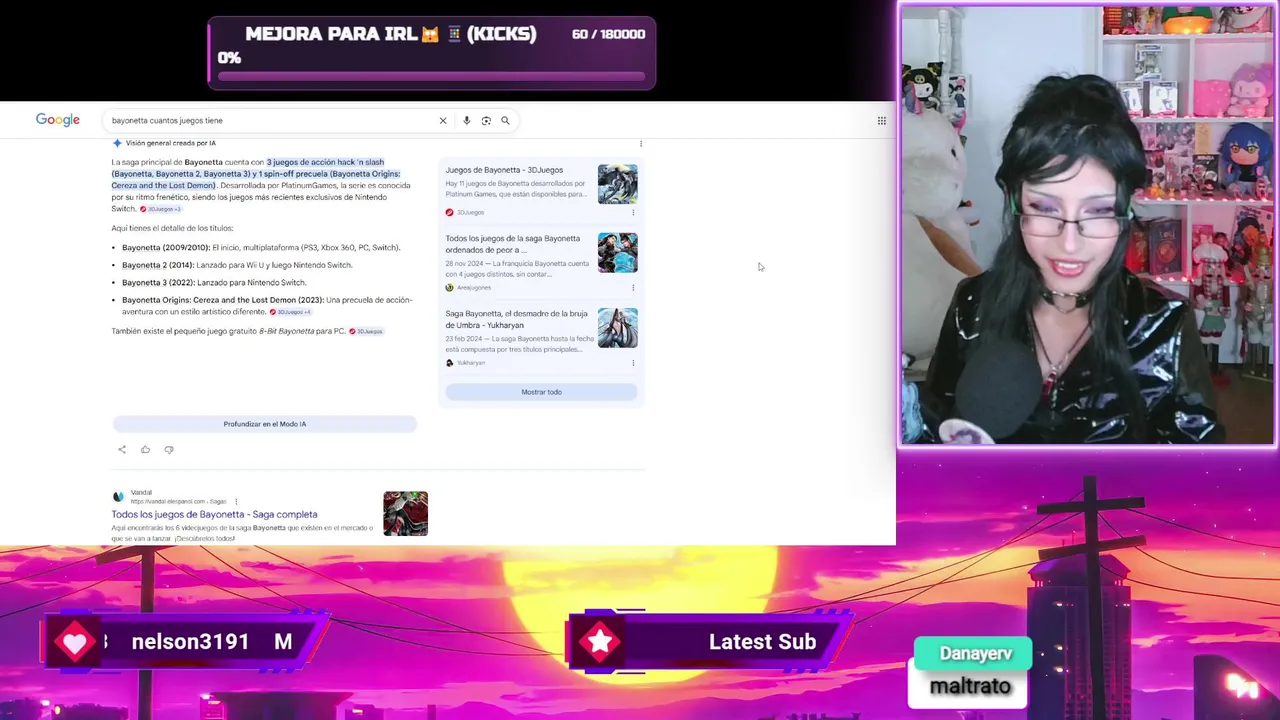Click the star icon beside Latest Sub
Screen dimensions: 1280x720
pyautogui.click(x=600, y=642)
